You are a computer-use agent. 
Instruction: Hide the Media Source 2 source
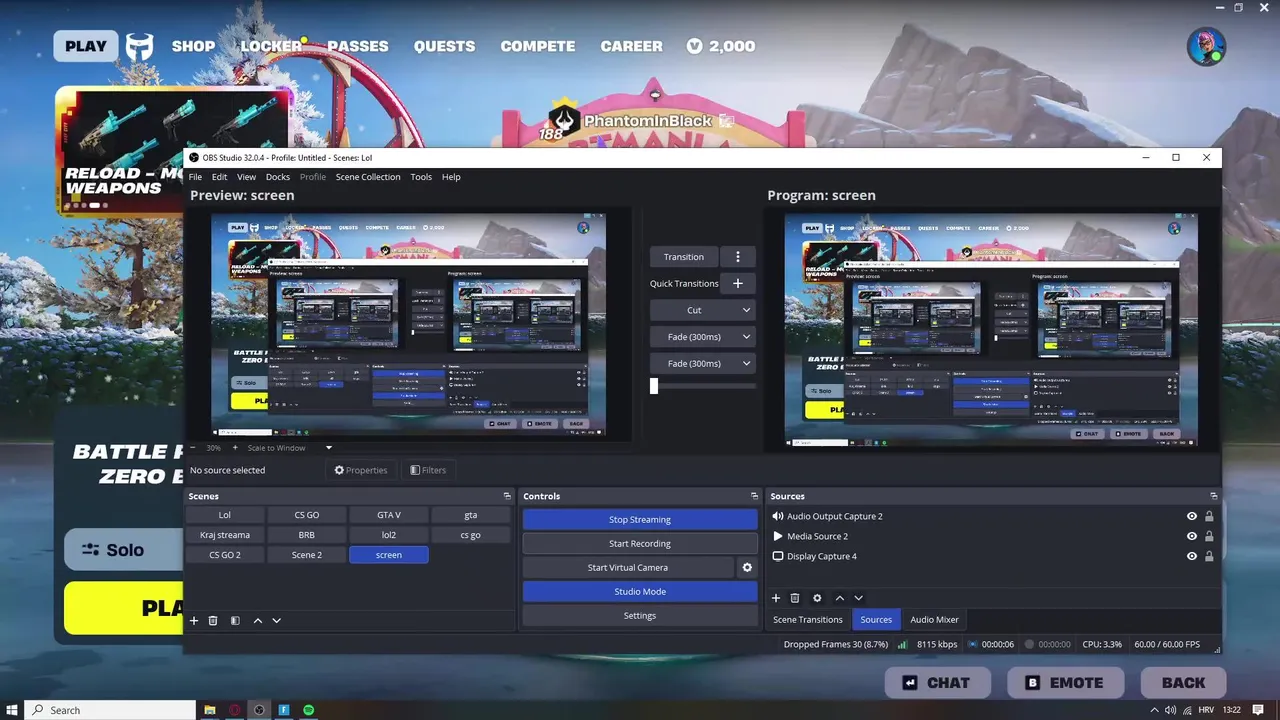pos(1192,537)
